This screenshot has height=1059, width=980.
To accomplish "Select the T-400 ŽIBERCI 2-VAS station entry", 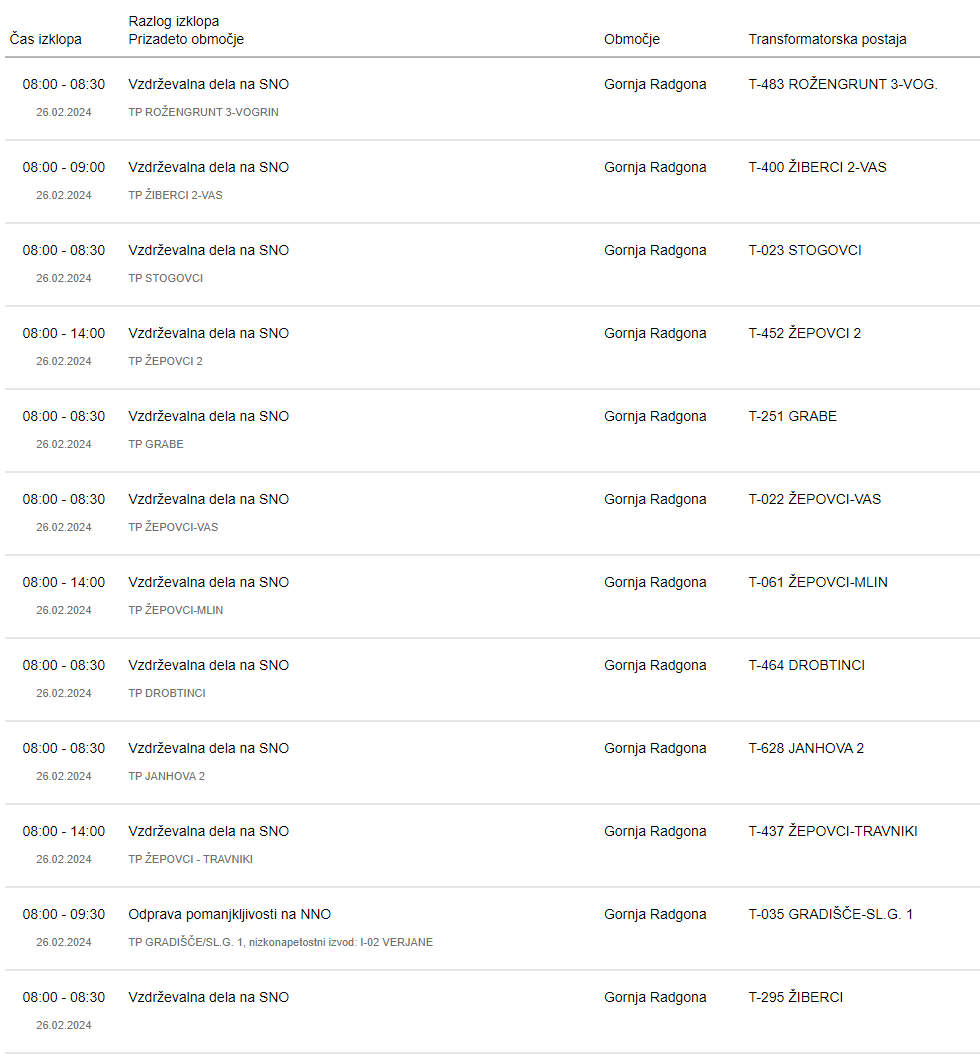I will [x=817, y=167].
